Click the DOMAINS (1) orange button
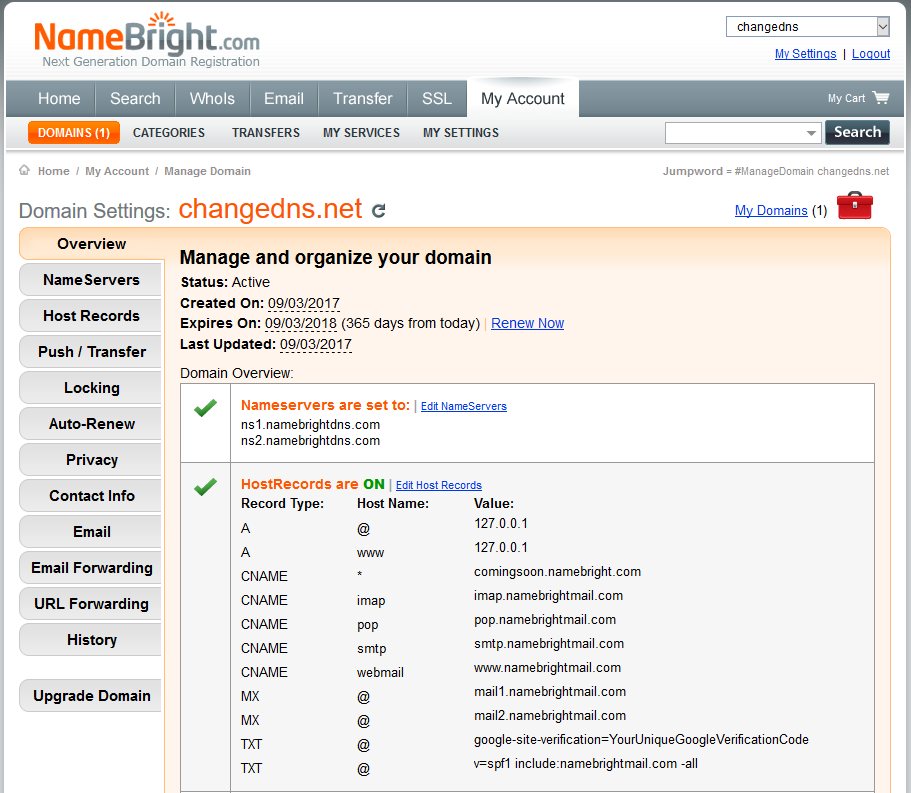Viewport: 911px width, 793px height. (74, 133)
